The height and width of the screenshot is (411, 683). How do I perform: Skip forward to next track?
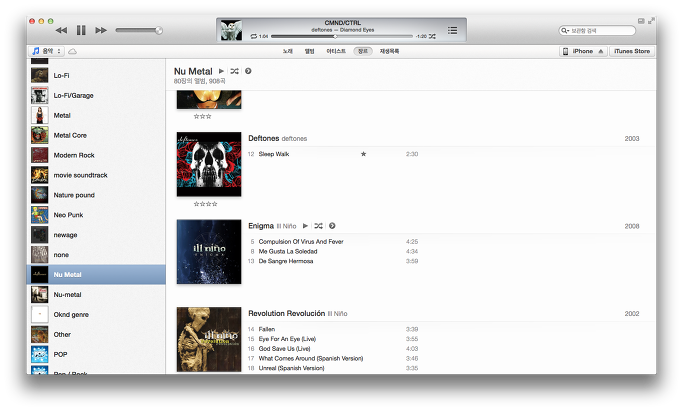pos(101,30)
